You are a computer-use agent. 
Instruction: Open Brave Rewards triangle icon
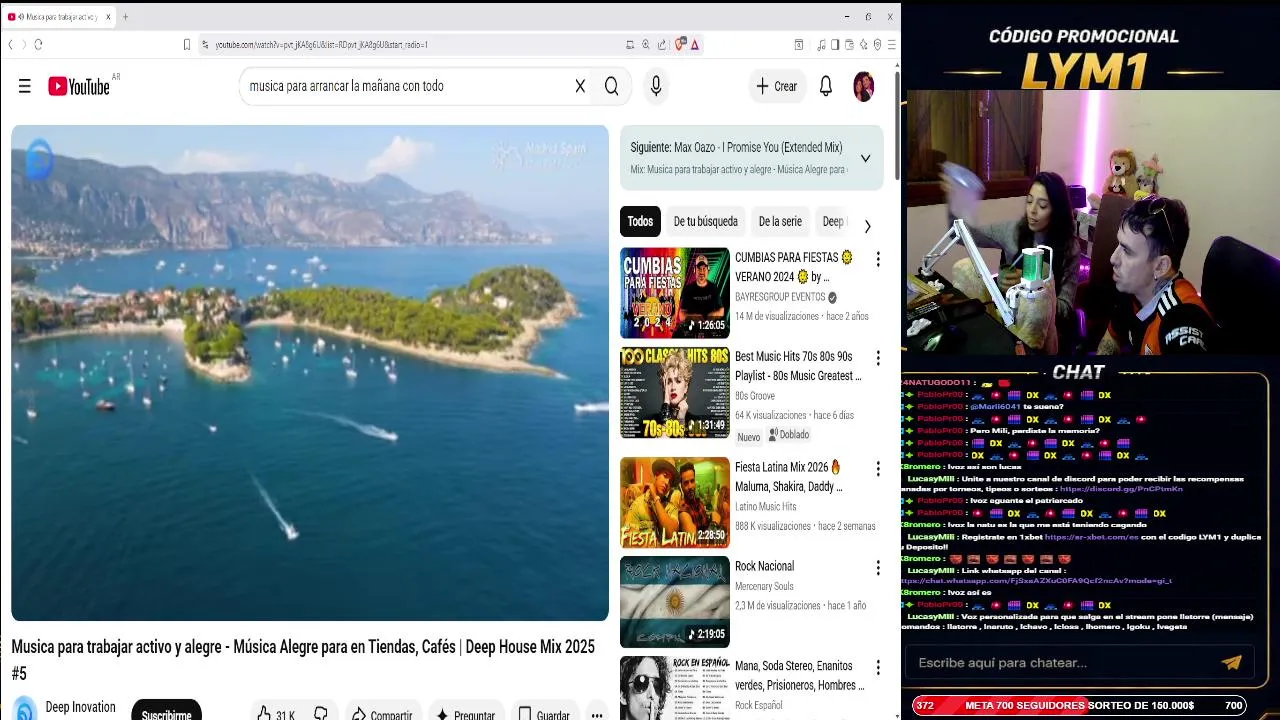(695, 44)
